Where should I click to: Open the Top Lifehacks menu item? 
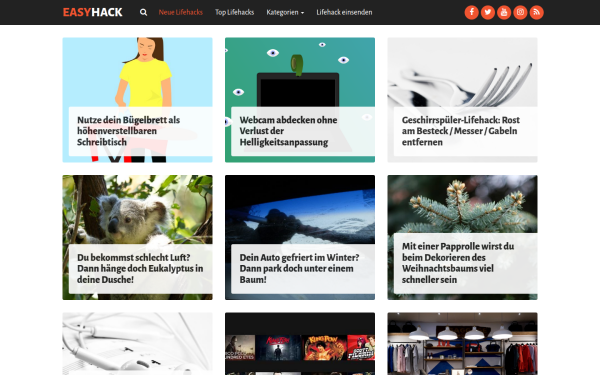pos(235,12)
